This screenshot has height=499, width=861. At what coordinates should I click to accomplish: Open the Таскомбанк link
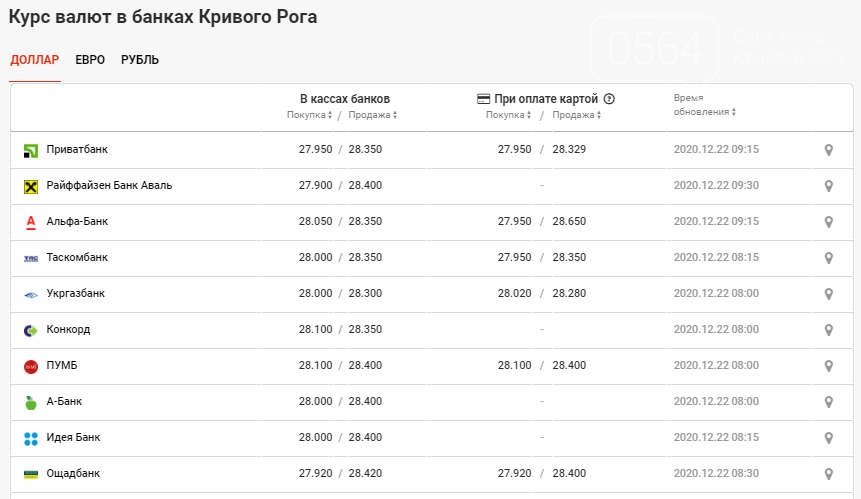click(77, 258)
